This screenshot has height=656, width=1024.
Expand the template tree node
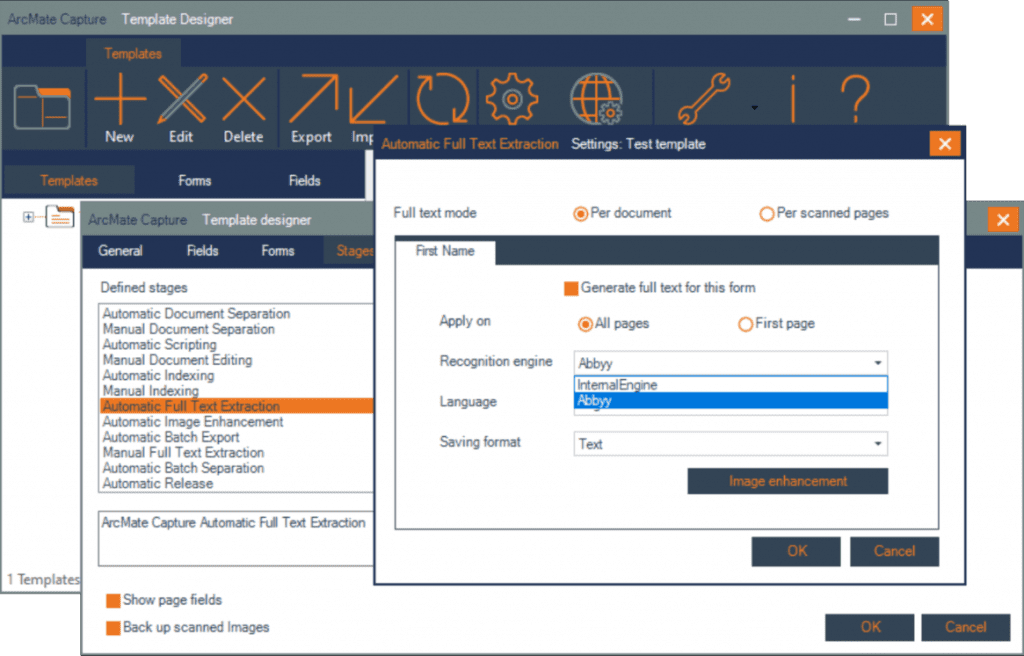[28, 216]
